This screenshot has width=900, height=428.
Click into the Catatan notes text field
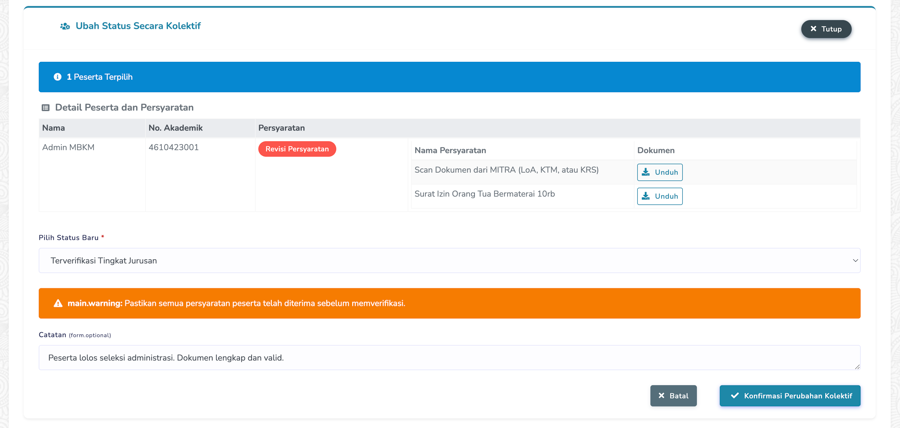(x=448, y=358)
